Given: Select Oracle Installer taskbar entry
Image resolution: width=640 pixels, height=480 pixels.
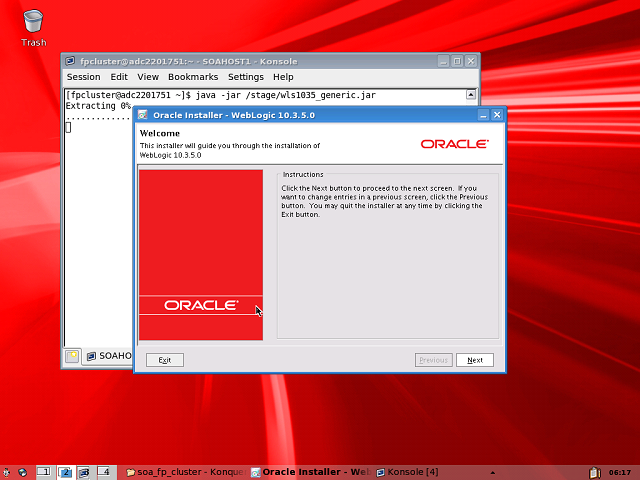Looking at the screenshot, I should (311, 472).
